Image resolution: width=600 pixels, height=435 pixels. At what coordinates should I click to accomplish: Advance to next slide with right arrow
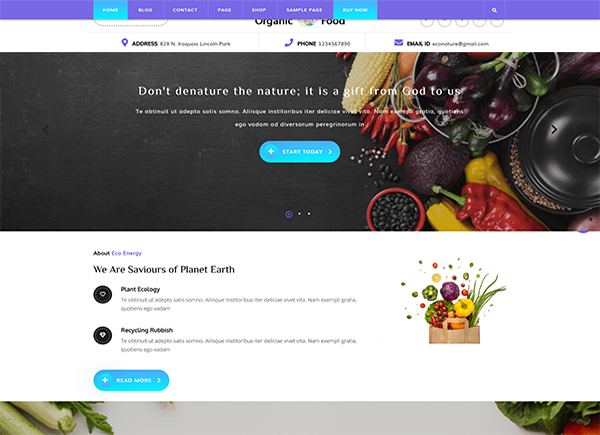pyautogui.click(x=554, y=129)
